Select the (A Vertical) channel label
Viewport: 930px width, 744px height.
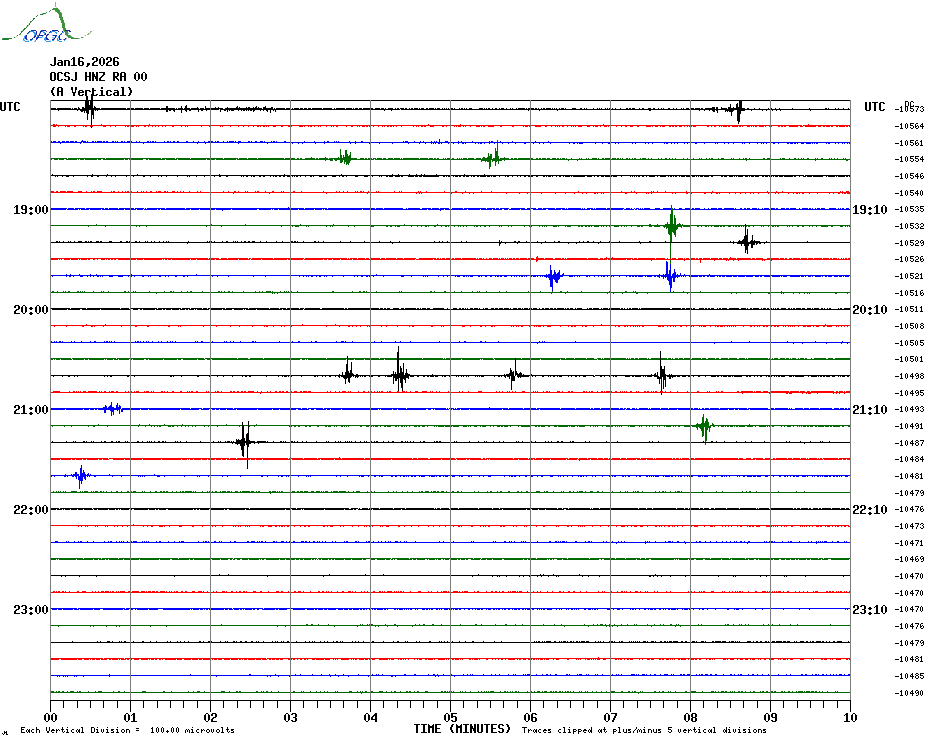click(x=91, y=92)
